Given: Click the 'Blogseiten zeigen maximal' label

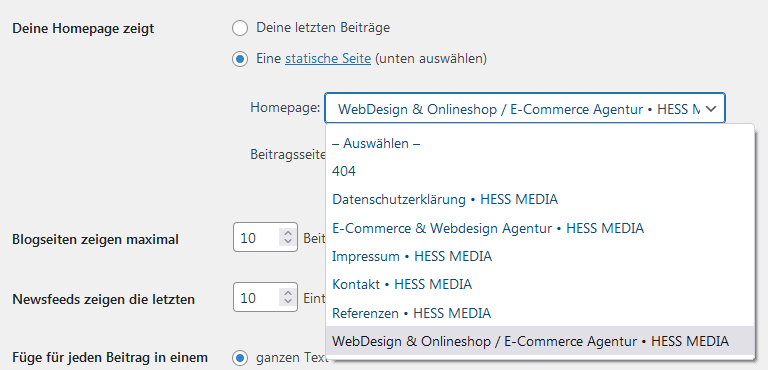Looking at the screenshot, I should point(95,240).
